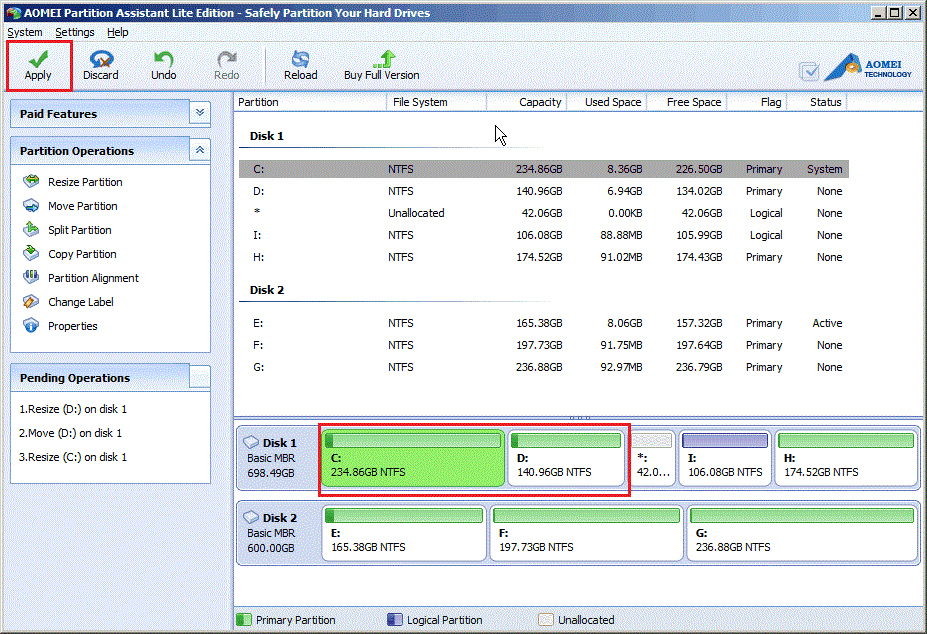Select Resize Partition in operations panel
Viewport: 927px width, 634px height.
coord(85,182)
